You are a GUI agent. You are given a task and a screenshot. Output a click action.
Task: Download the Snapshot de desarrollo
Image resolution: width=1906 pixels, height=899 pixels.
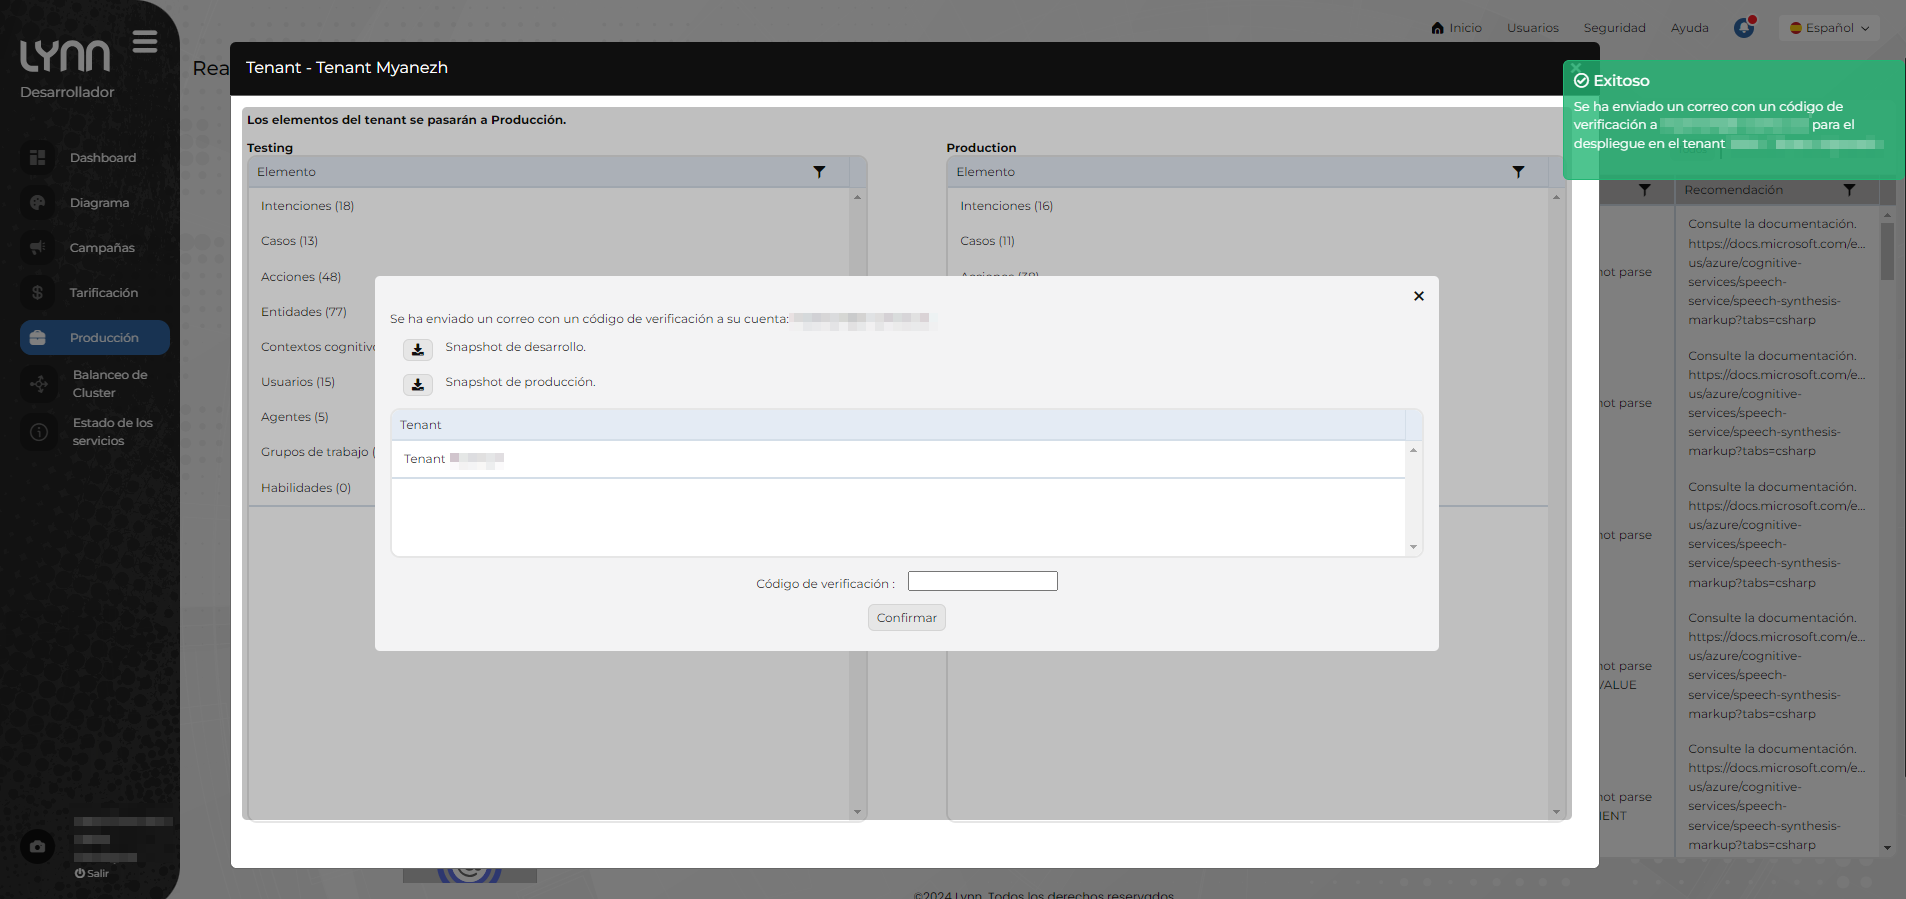click(418, 349)
